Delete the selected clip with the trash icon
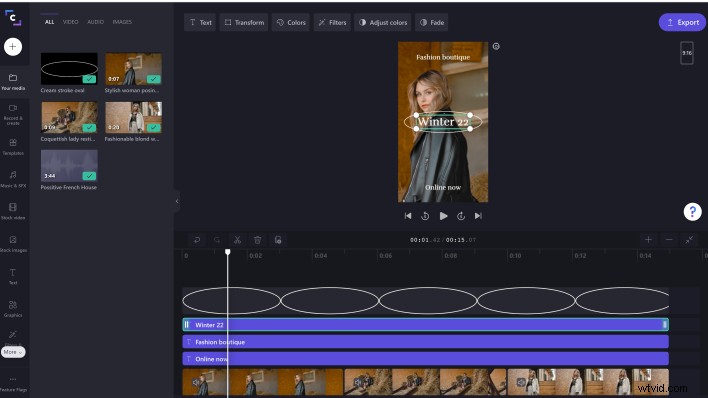 [x=257, y=240]
